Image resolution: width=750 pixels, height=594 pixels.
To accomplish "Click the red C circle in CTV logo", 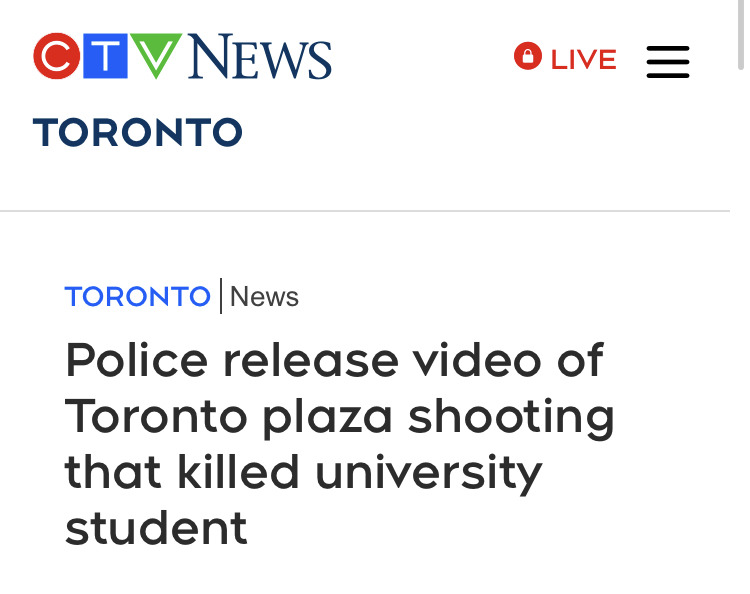I will click(56, 56).
